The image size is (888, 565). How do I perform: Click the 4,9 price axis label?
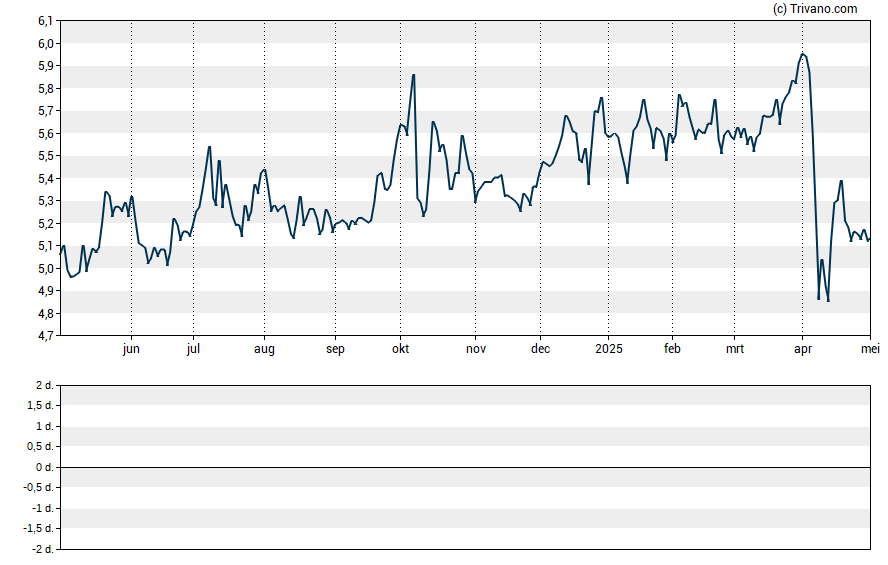coord(45,291)
